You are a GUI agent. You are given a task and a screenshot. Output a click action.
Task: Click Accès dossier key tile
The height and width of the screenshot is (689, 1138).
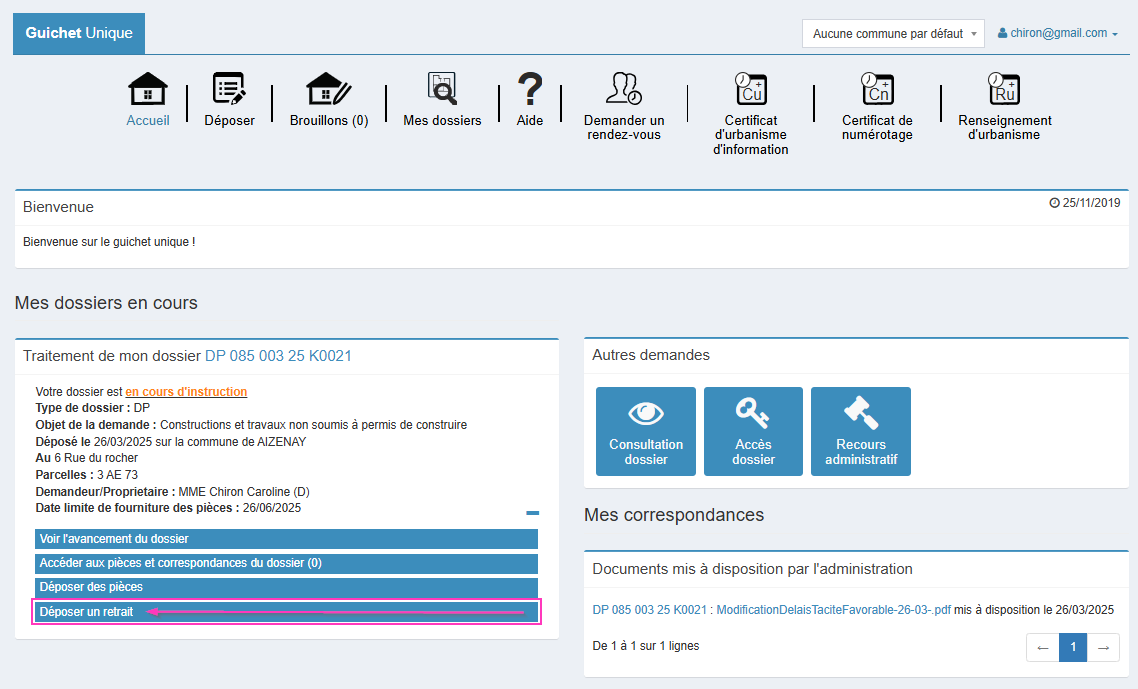point(753,431)
